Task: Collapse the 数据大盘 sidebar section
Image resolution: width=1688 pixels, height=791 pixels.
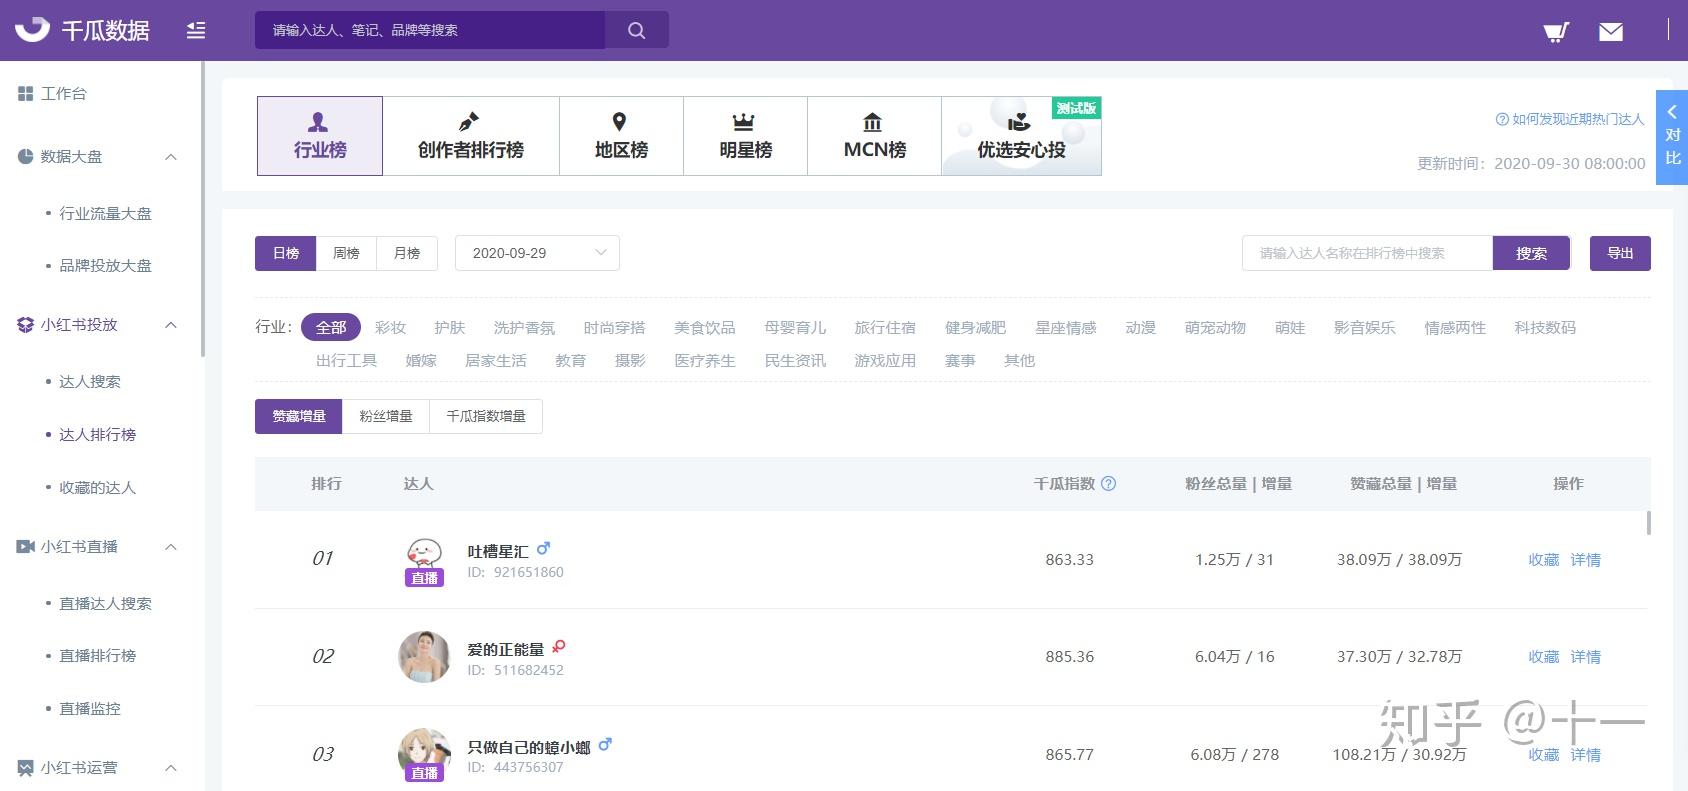Action: point(171,156)
